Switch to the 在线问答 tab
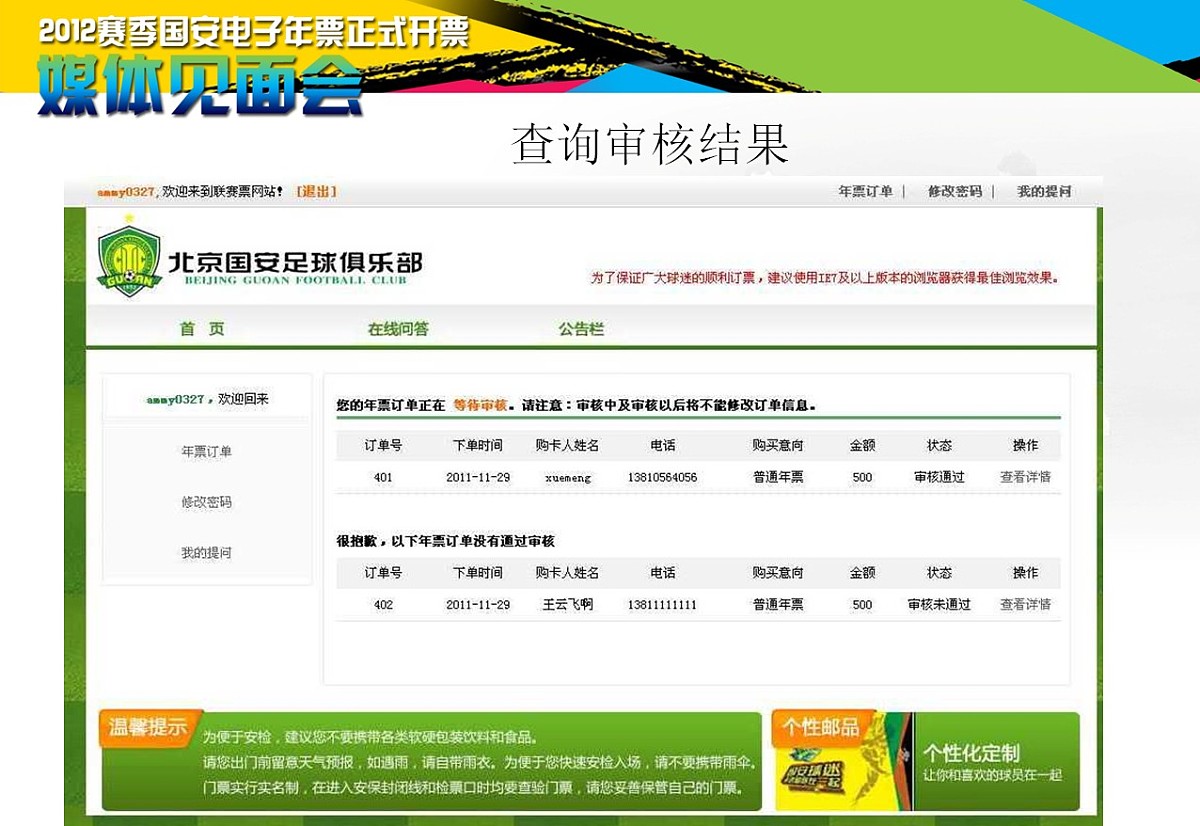The height and width of the screenshot is (826, 1200). (398, 329)
